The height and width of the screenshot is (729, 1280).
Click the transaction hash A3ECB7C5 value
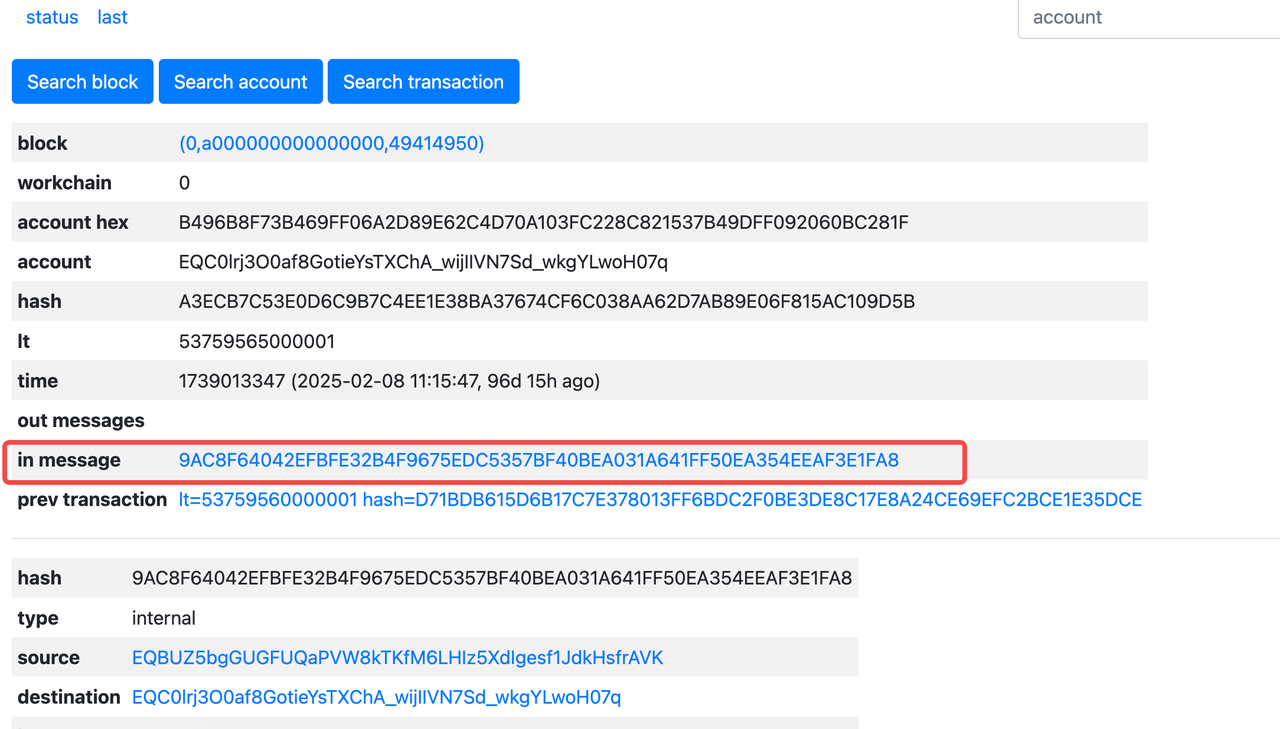click(546, 301)
